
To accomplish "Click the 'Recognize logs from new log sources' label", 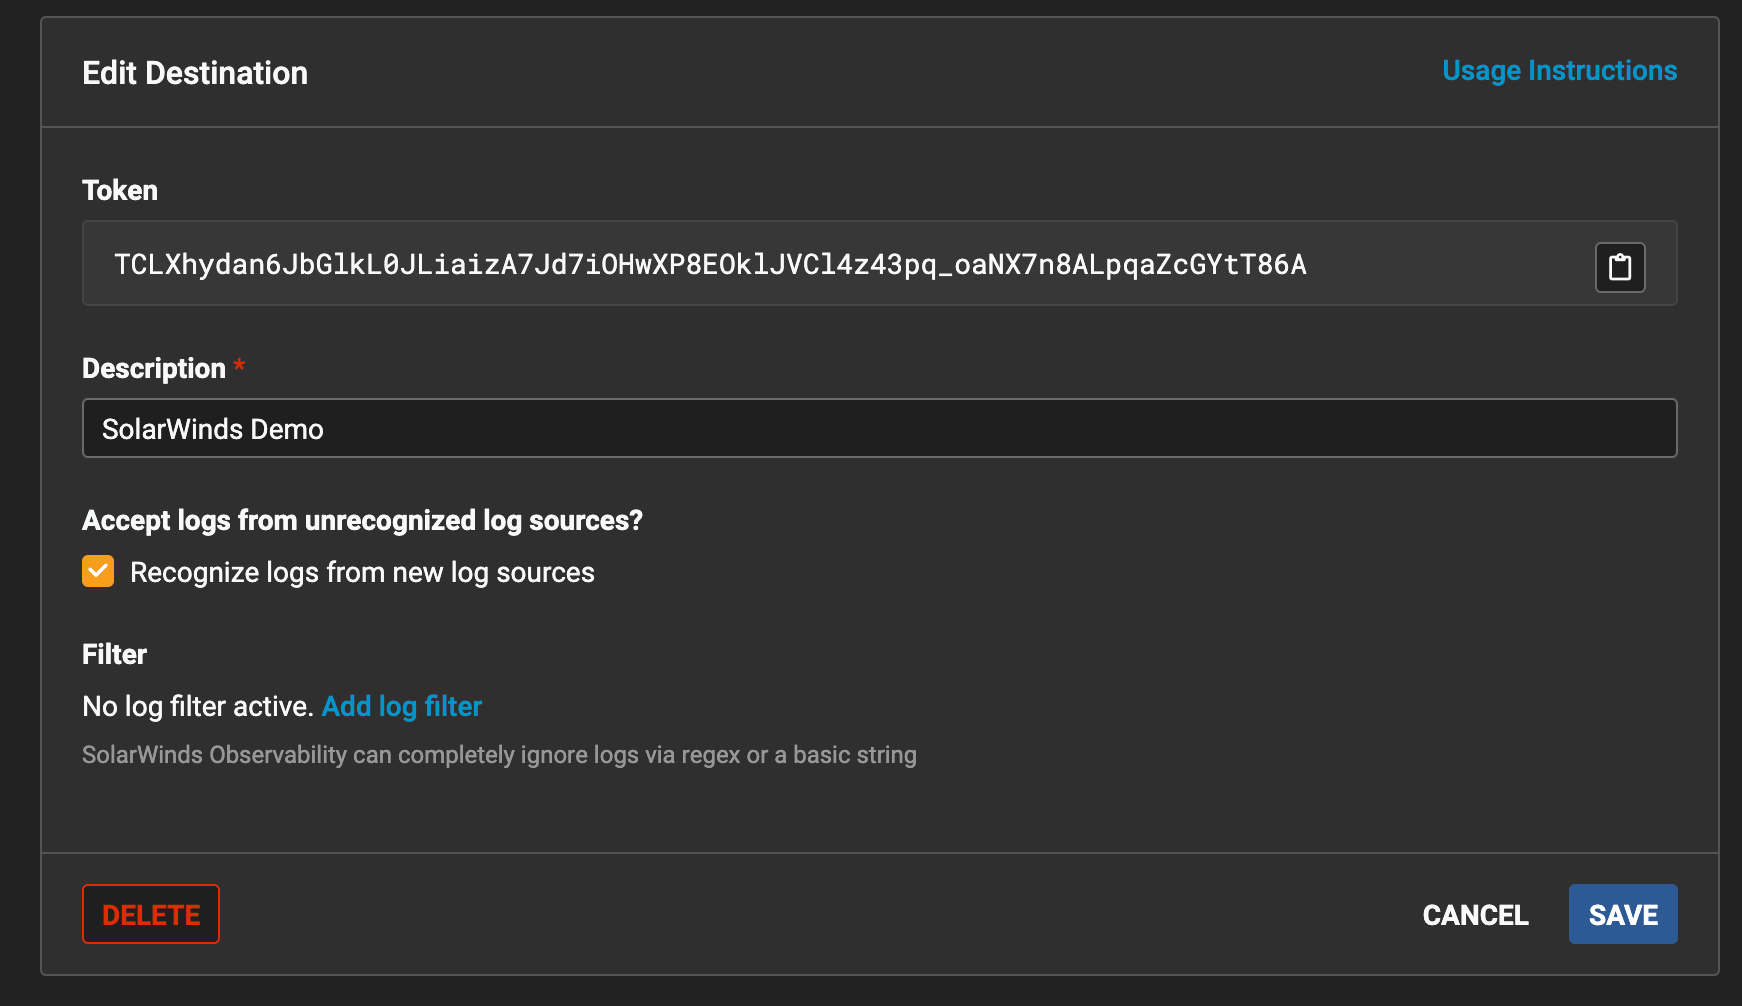I will click(x=362, y=573).
